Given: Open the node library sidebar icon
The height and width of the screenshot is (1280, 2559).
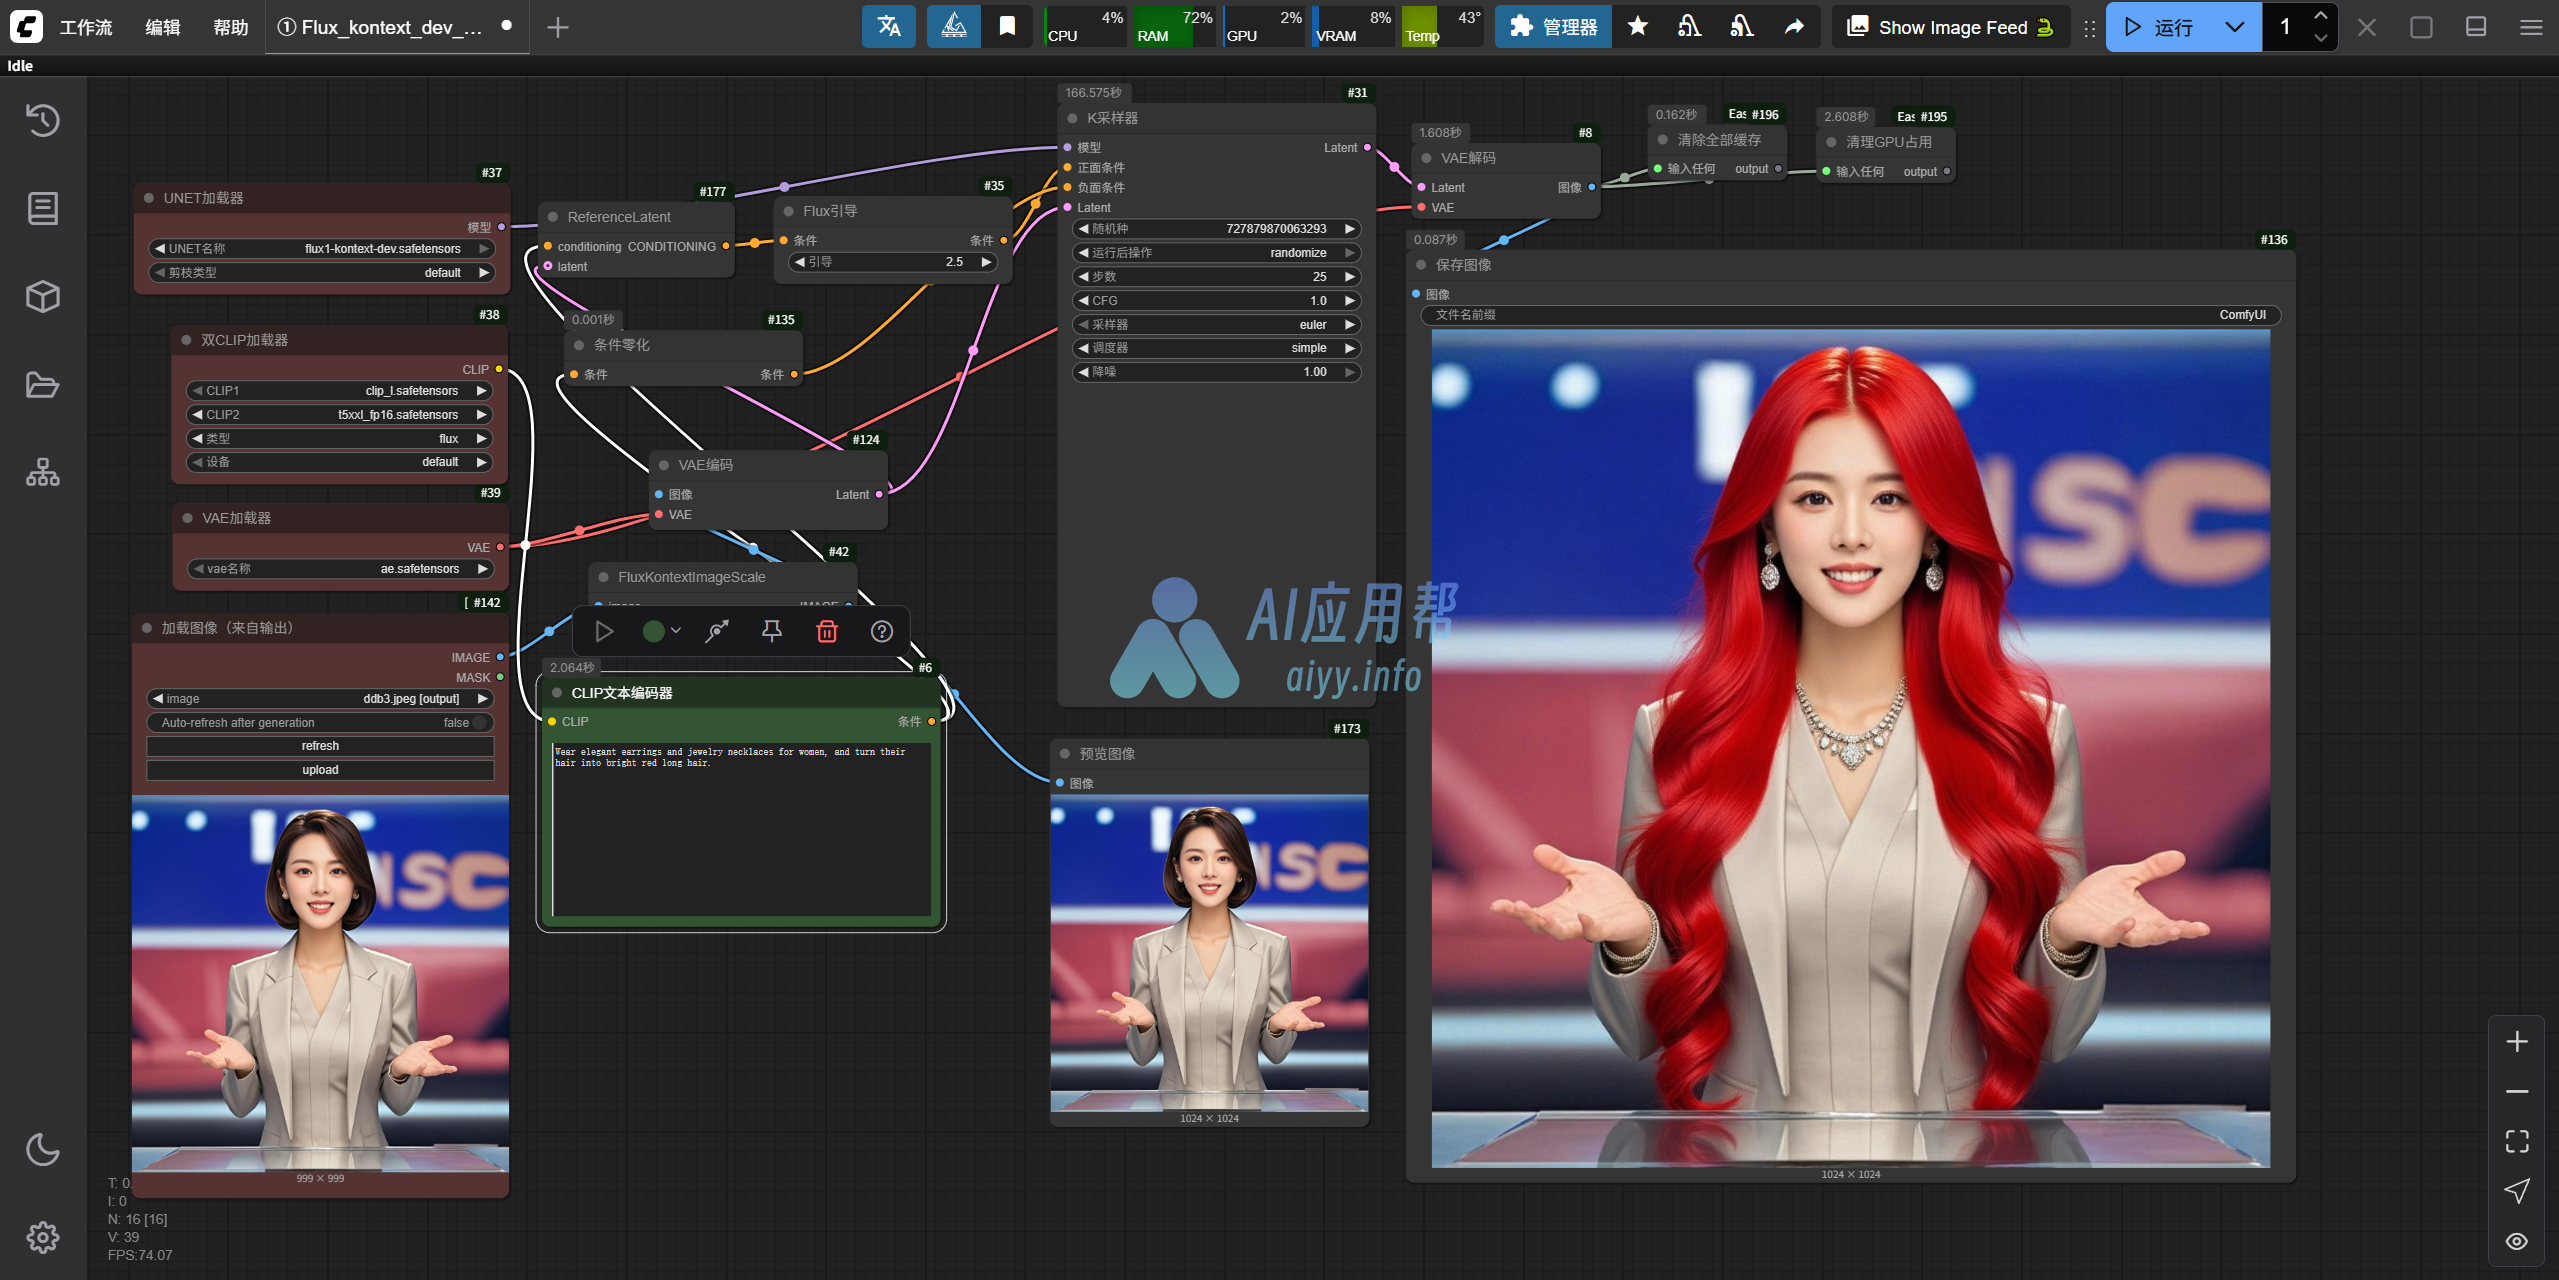Looking at the screenshot, I should 42,208.
